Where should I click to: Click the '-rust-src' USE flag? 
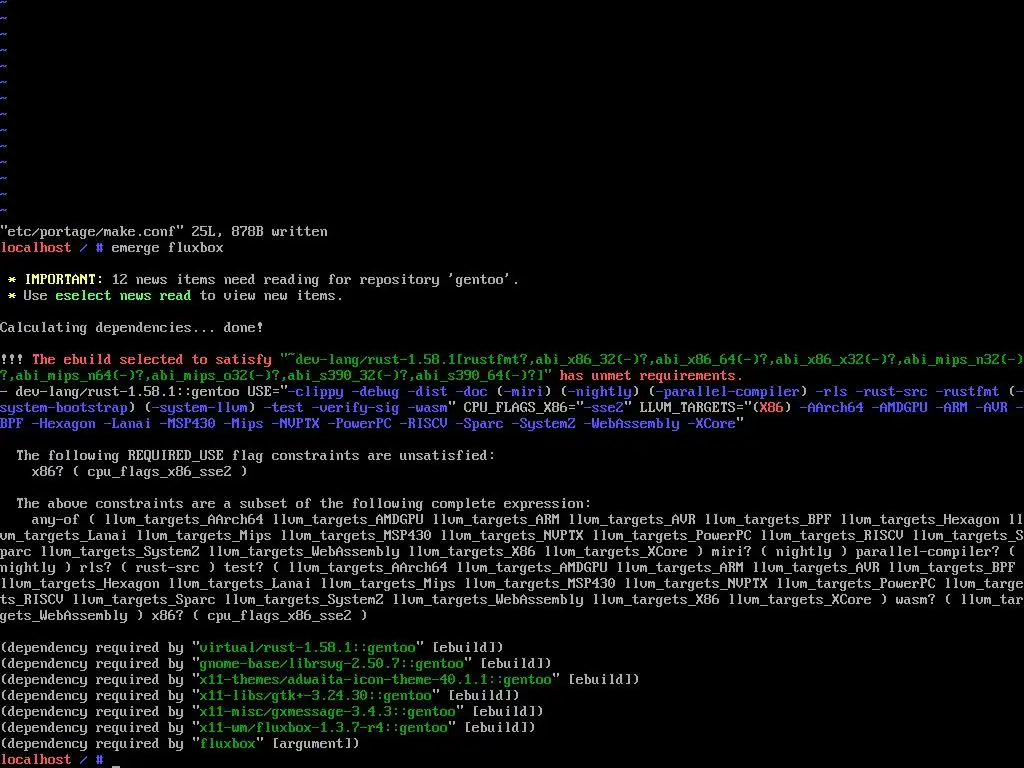pyautogui.click(x=891, y=392)
